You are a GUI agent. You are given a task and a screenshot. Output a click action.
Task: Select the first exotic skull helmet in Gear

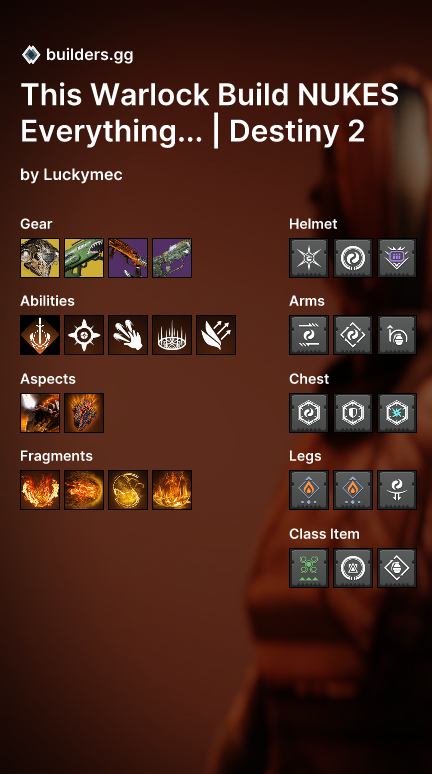(40, 258)
